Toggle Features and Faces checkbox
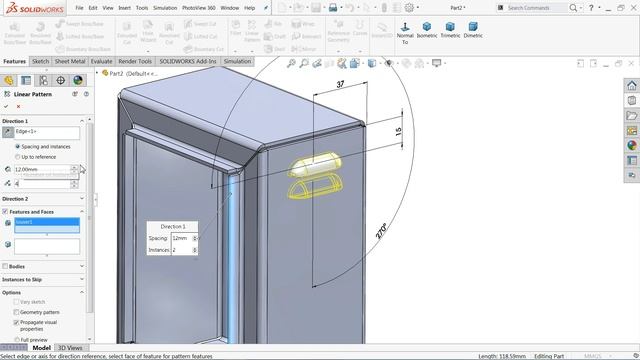The height and width of the screenshot is (360, 640). [5, 211]
